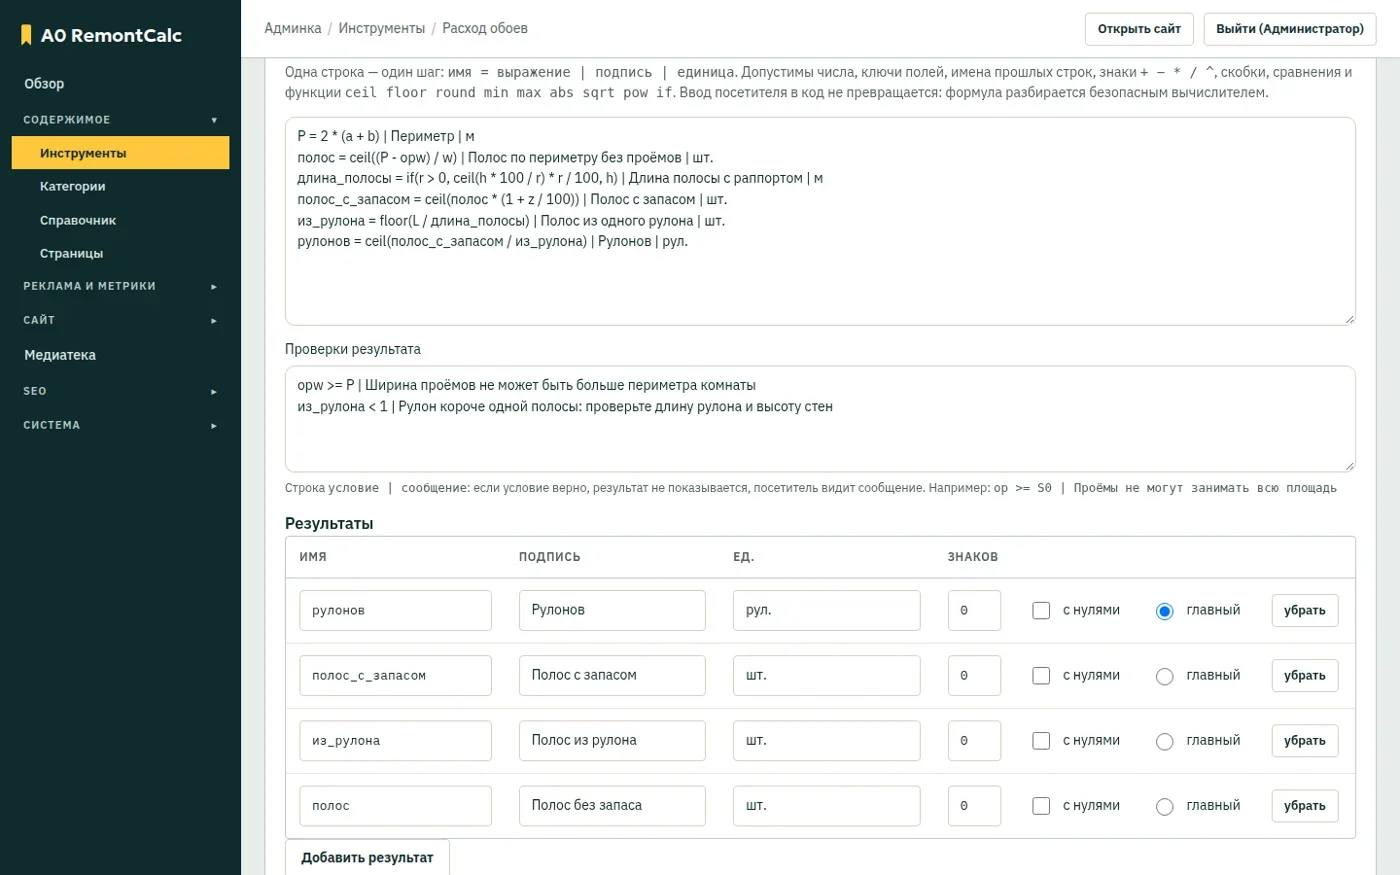Check "с нулями" for the из_рулона row
The width and height of the screenshot is (1400, 875).
[x=1041, y=741]
